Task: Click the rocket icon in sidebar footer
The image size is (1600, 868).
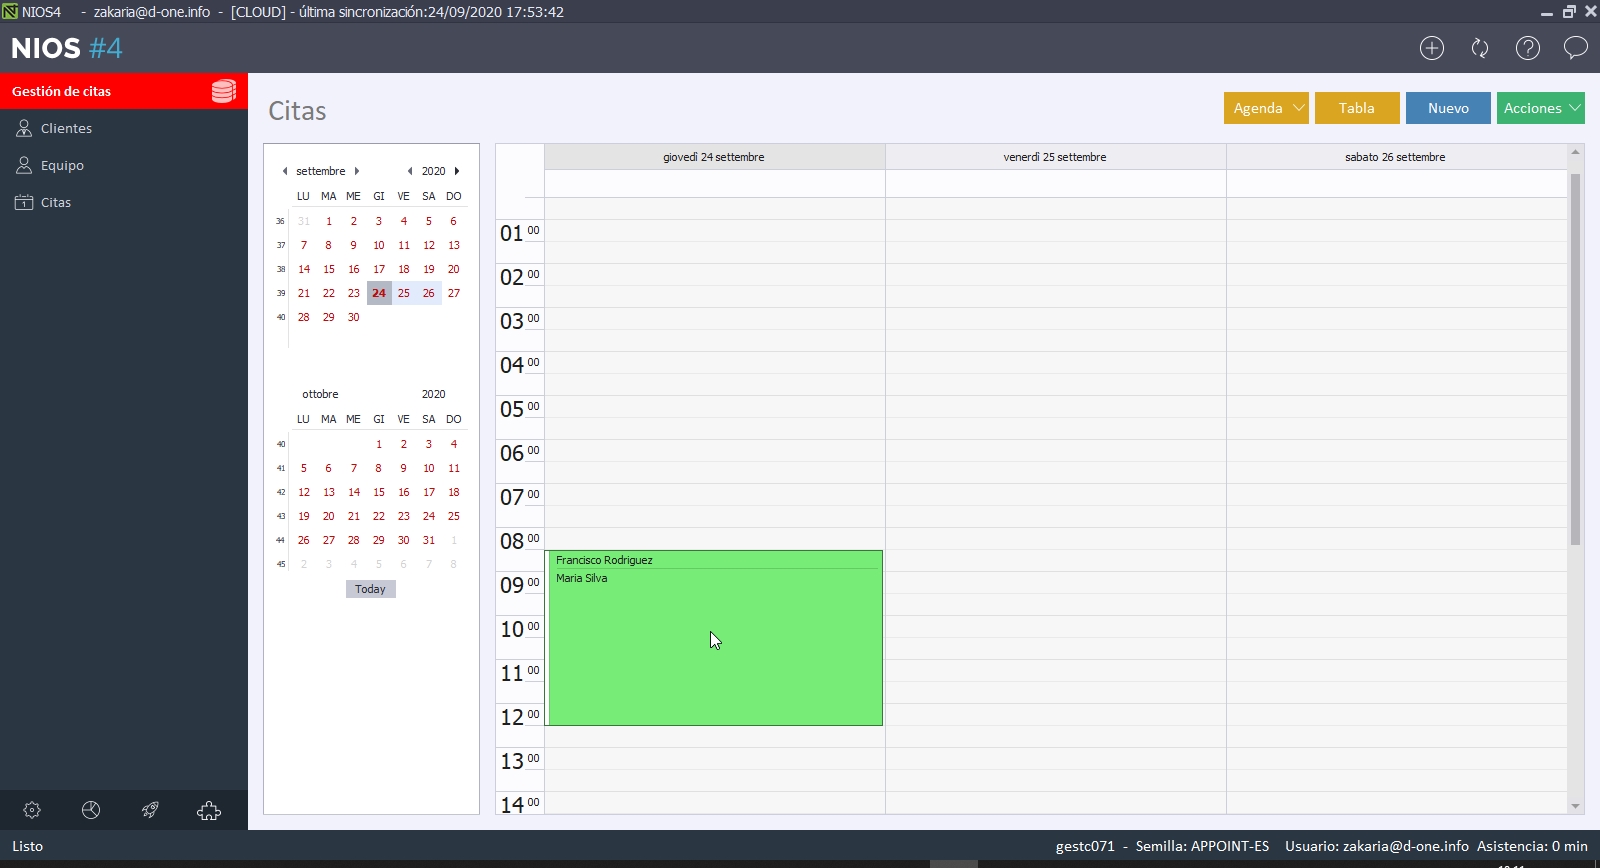Action: click(150, 810)
